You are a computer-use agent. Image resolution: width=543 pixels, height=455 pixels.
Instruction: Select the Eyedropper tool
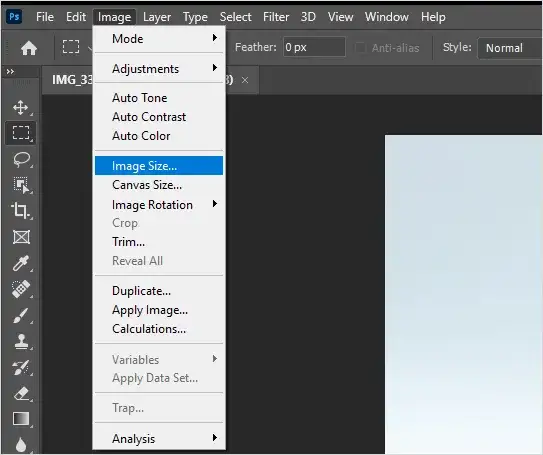point(21,263)
